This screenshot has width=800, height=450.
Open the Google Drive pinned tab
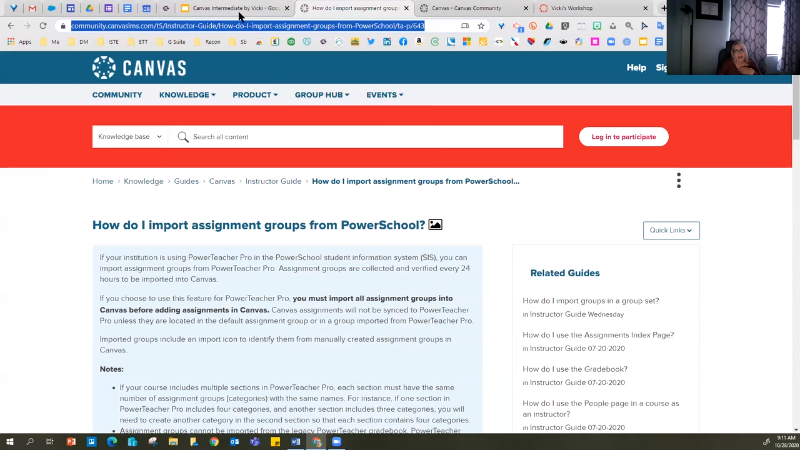pyautogui.click(x=89, y=8)
